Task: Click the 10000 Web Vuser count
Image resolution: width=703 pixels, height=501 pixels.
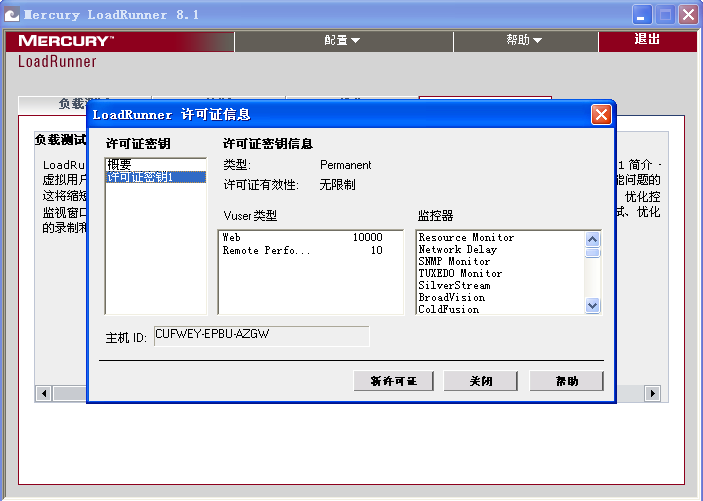Action: pyautogui.click(x=368, y=237)
